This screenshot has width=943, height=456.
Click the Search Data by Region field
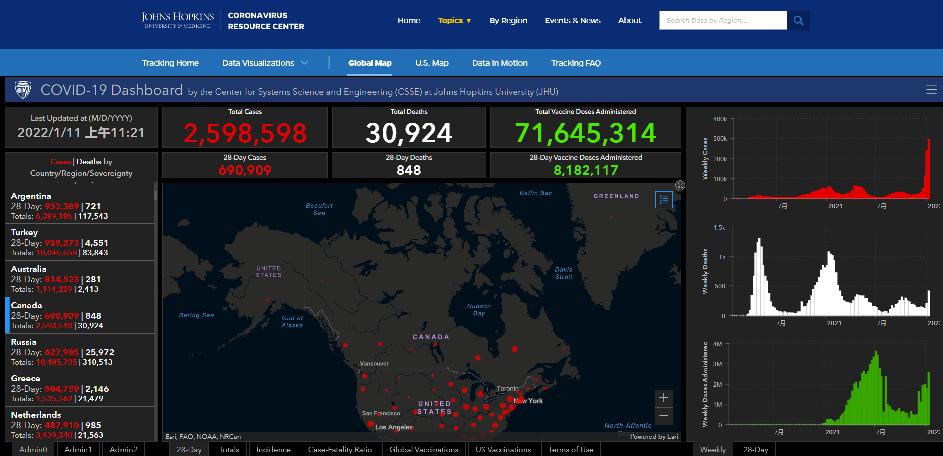tap(722, 20)
